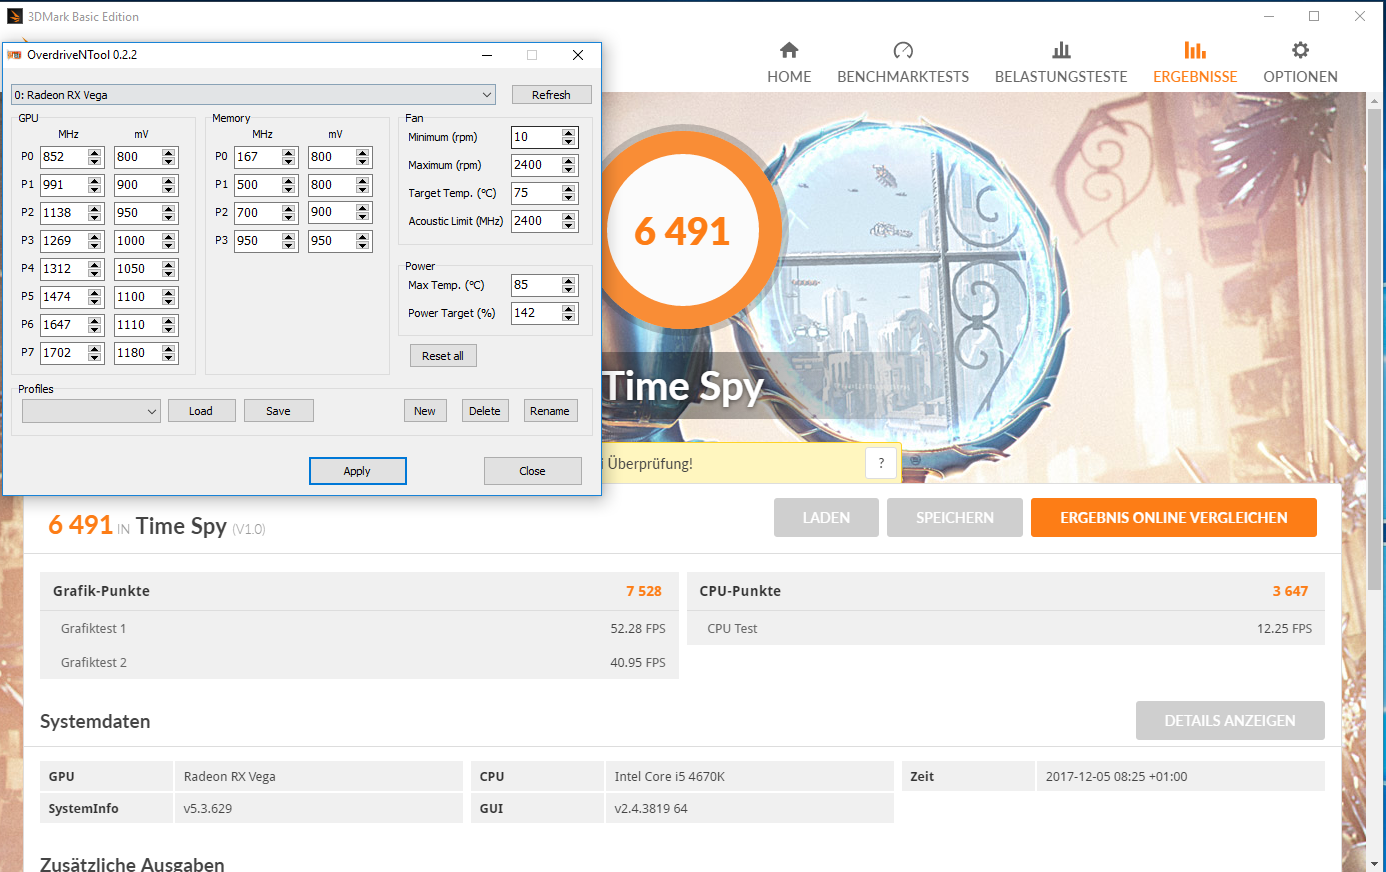1386x872 pixels.
Task: Adjust GPU P1 MHz stepper arrows
Action: coord(95,185)
